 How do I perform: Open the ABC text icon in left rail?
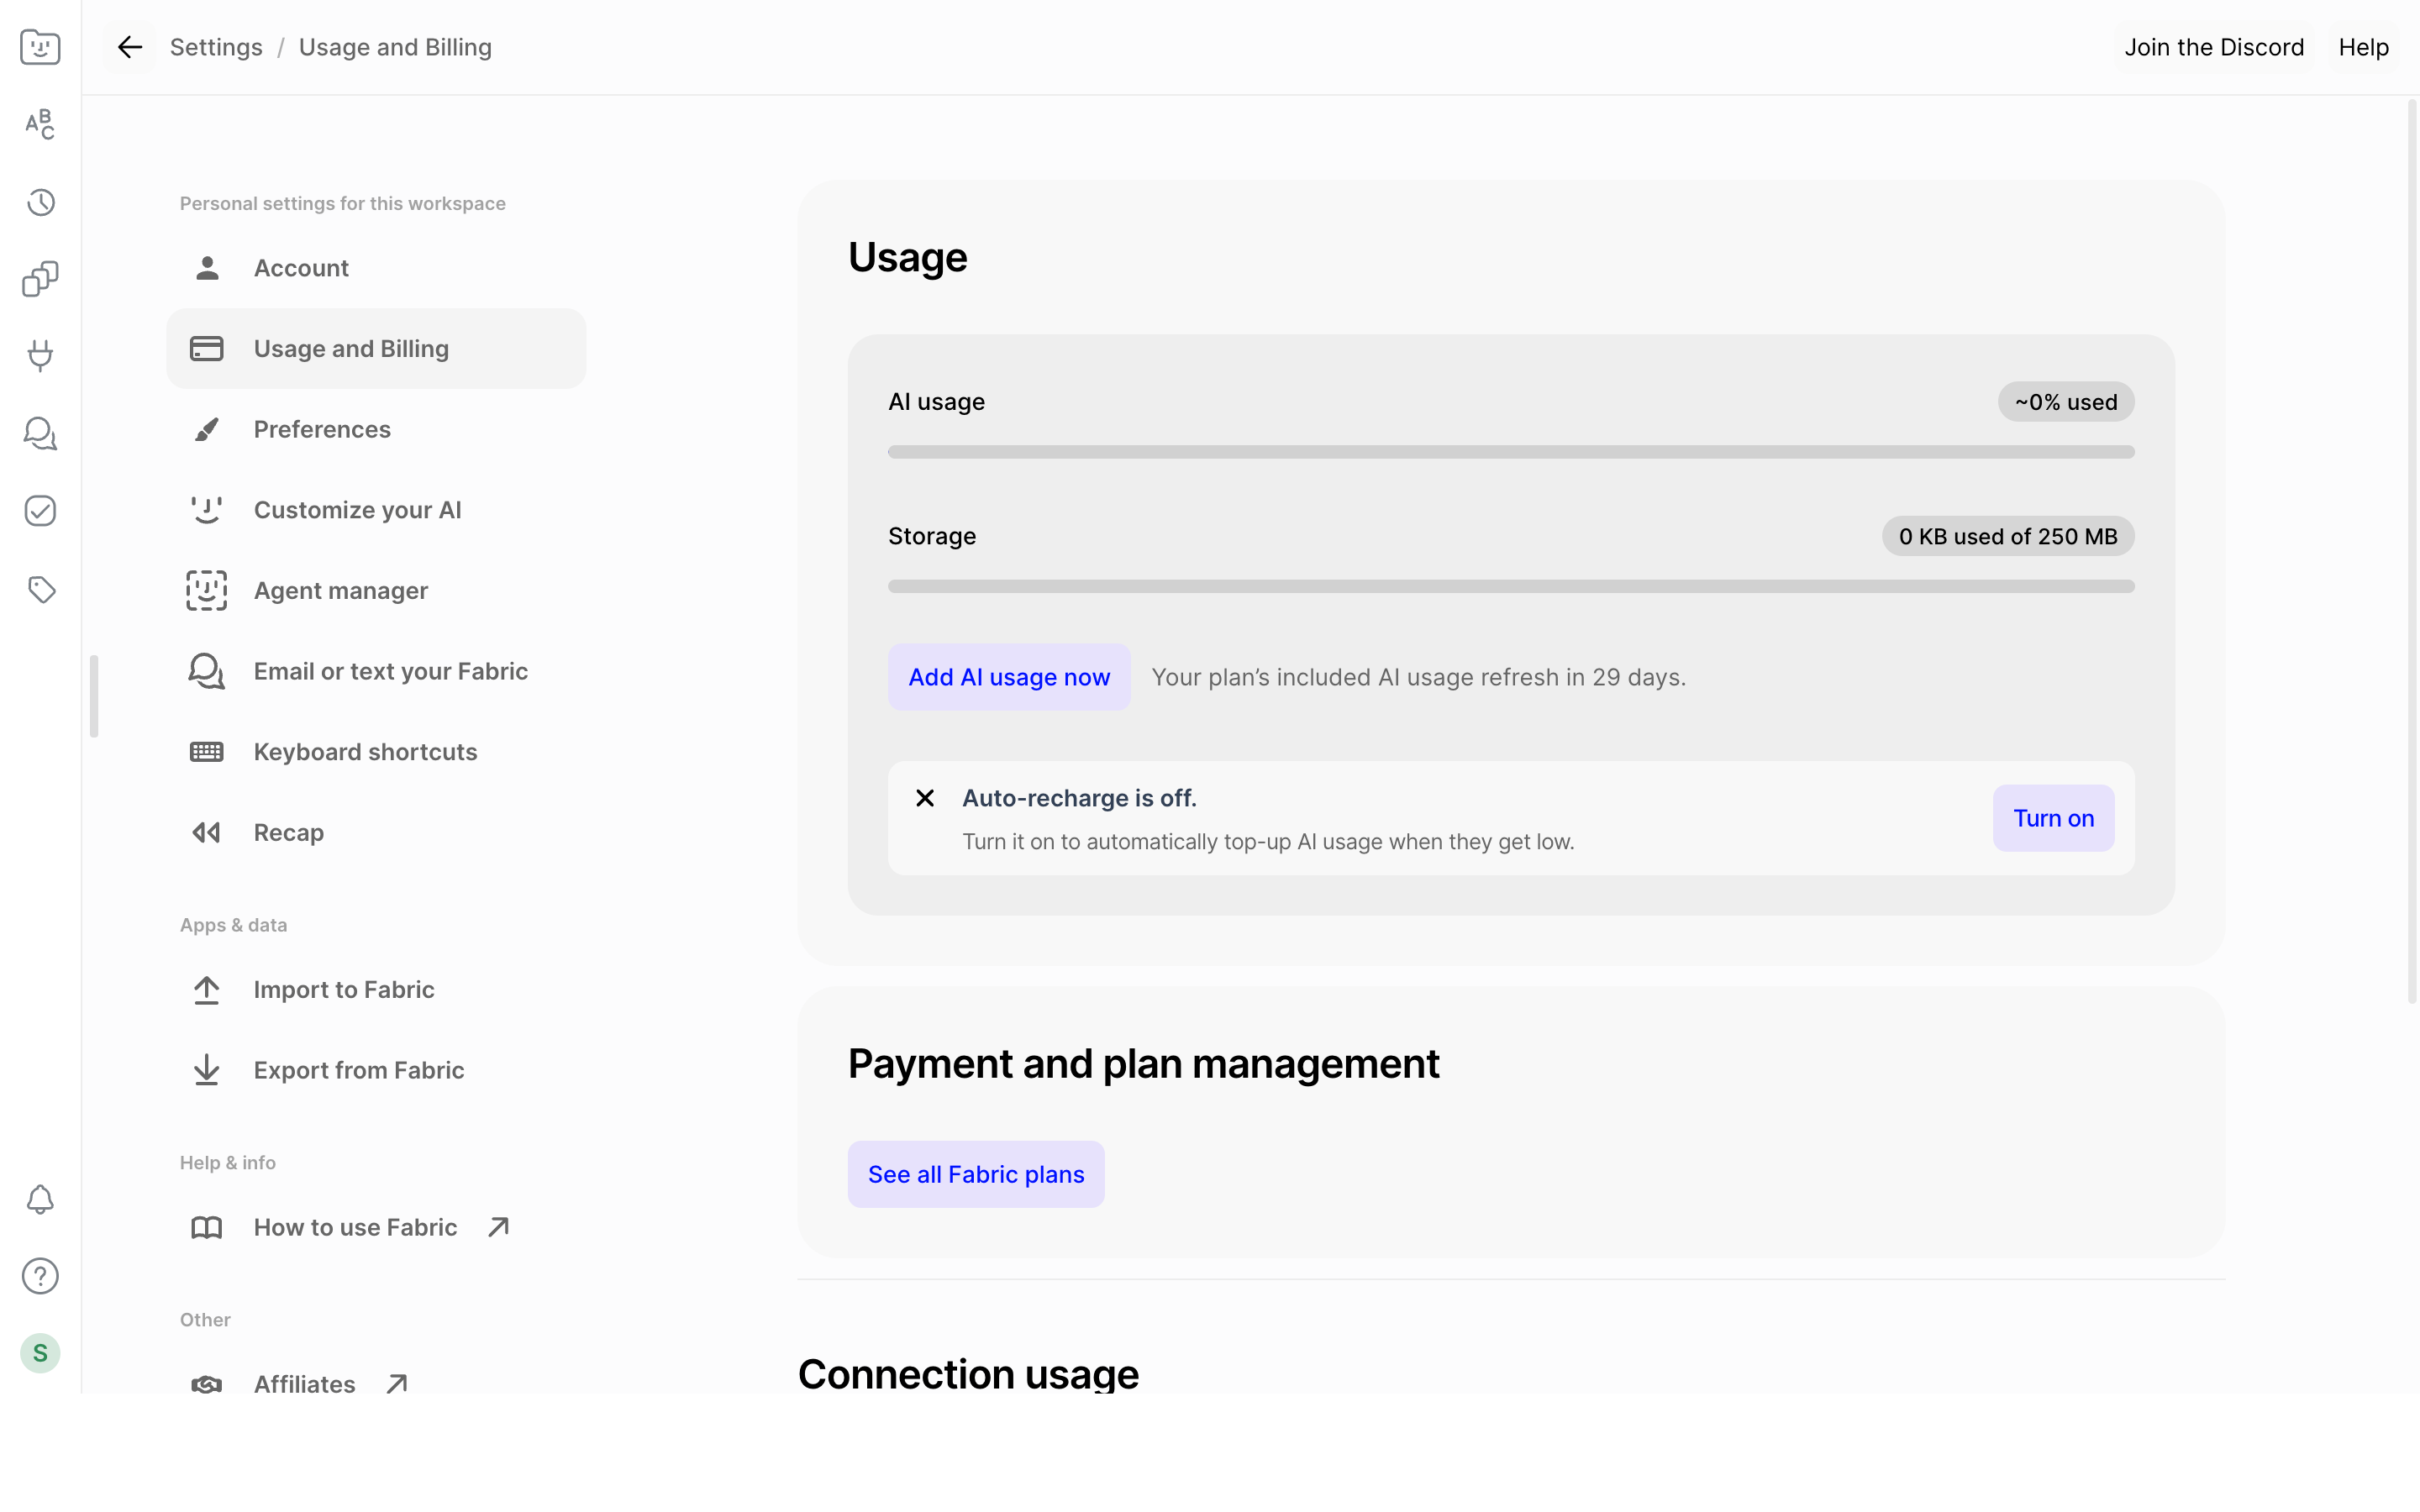pyautogui.click(x=40, y=124)
